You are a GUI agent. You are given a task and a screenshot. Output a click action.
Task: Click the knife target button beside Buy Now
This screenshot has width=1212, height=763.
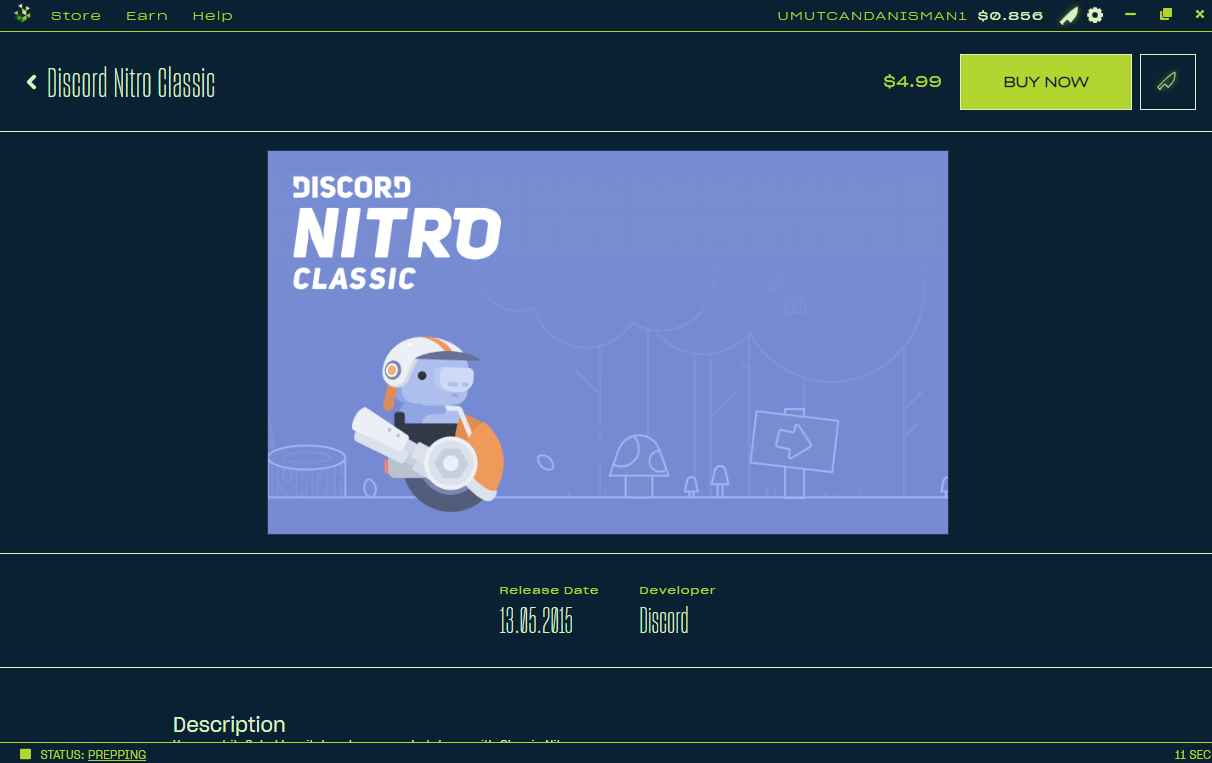point(1168,82)
